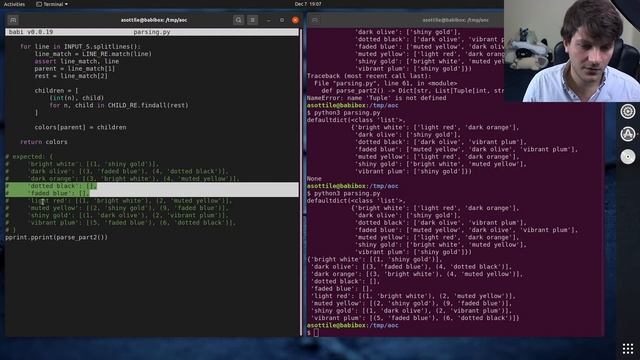The image size is (640, 360).
Task: Click the new tab icon in left terminal
Action: click(13, 20)
